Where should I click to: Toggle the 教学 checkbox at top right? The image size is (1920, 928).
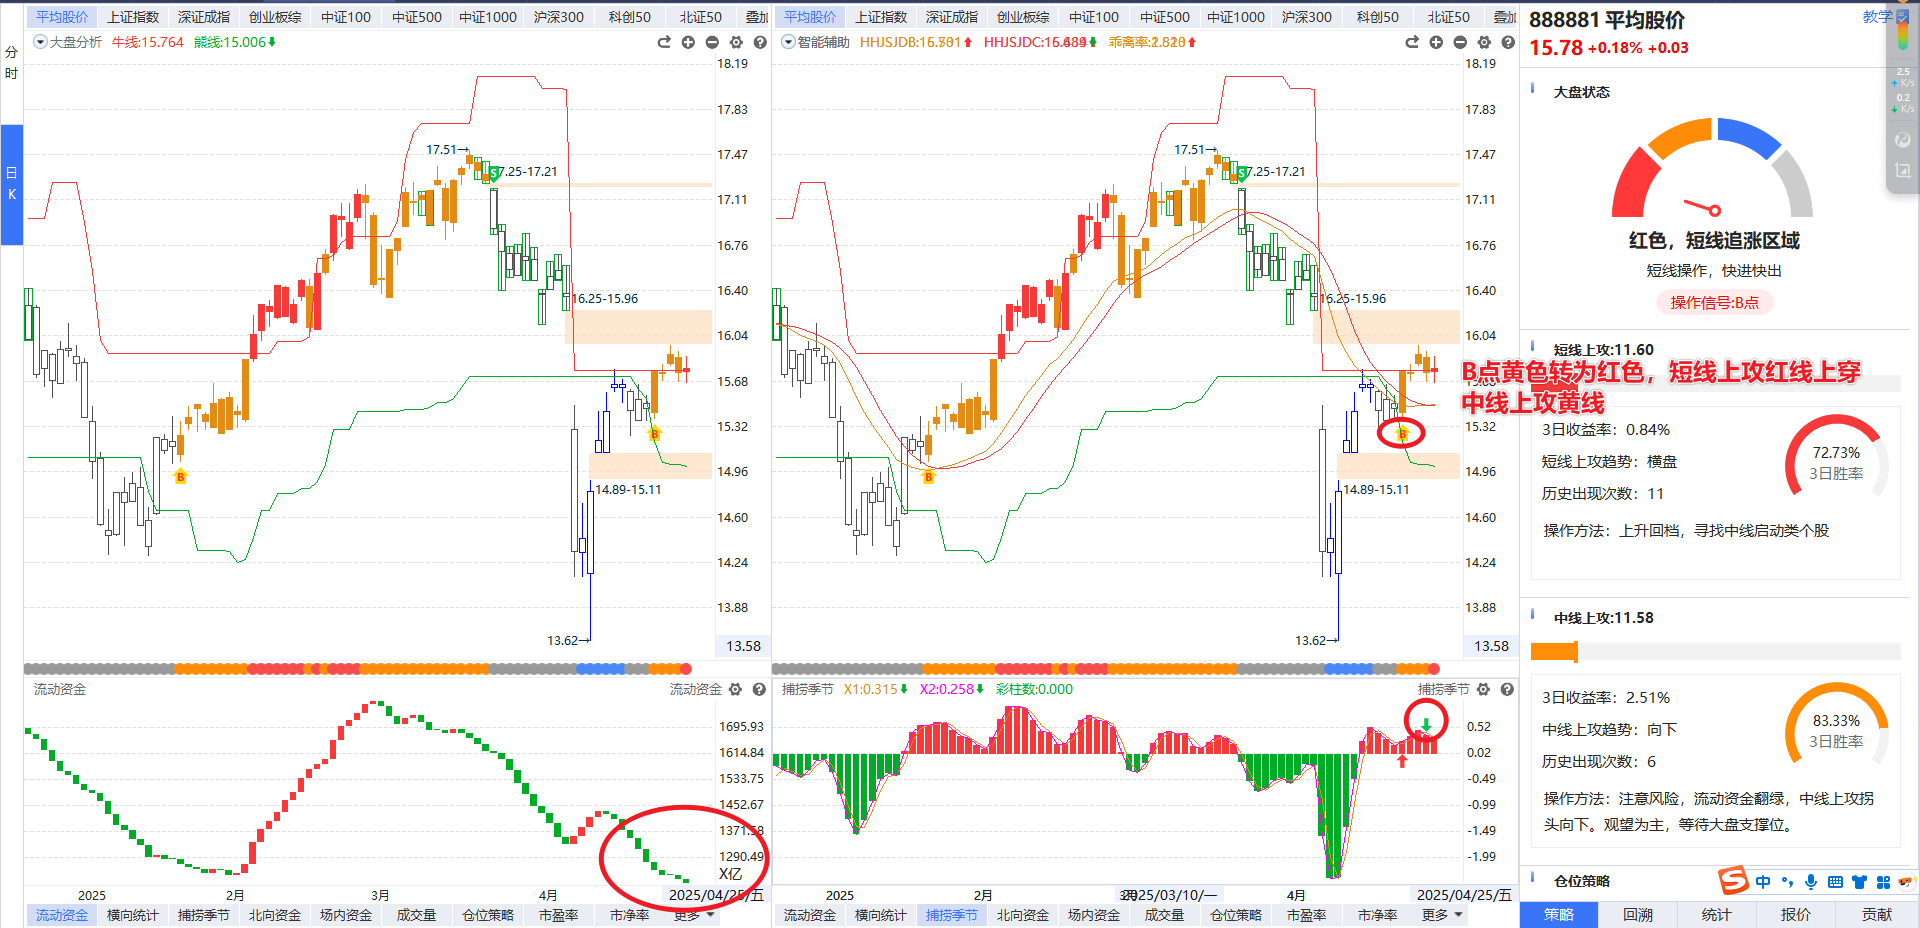[x=1903, y=16]
